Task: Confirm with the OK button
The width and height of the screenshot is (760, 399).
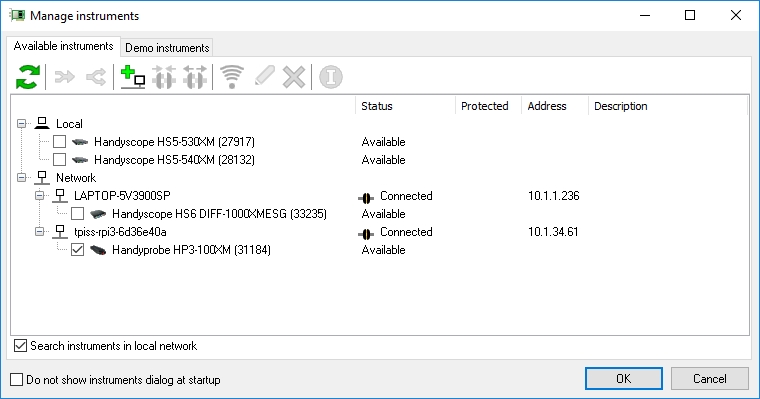Action: pos(624,379)
